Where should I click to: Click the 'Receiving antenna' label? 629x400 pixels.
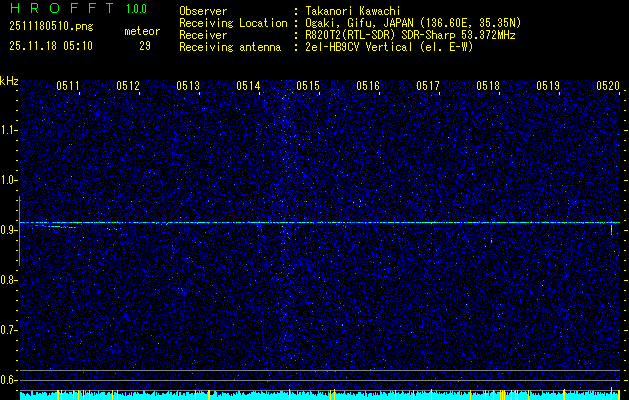(x=230, y=47)
